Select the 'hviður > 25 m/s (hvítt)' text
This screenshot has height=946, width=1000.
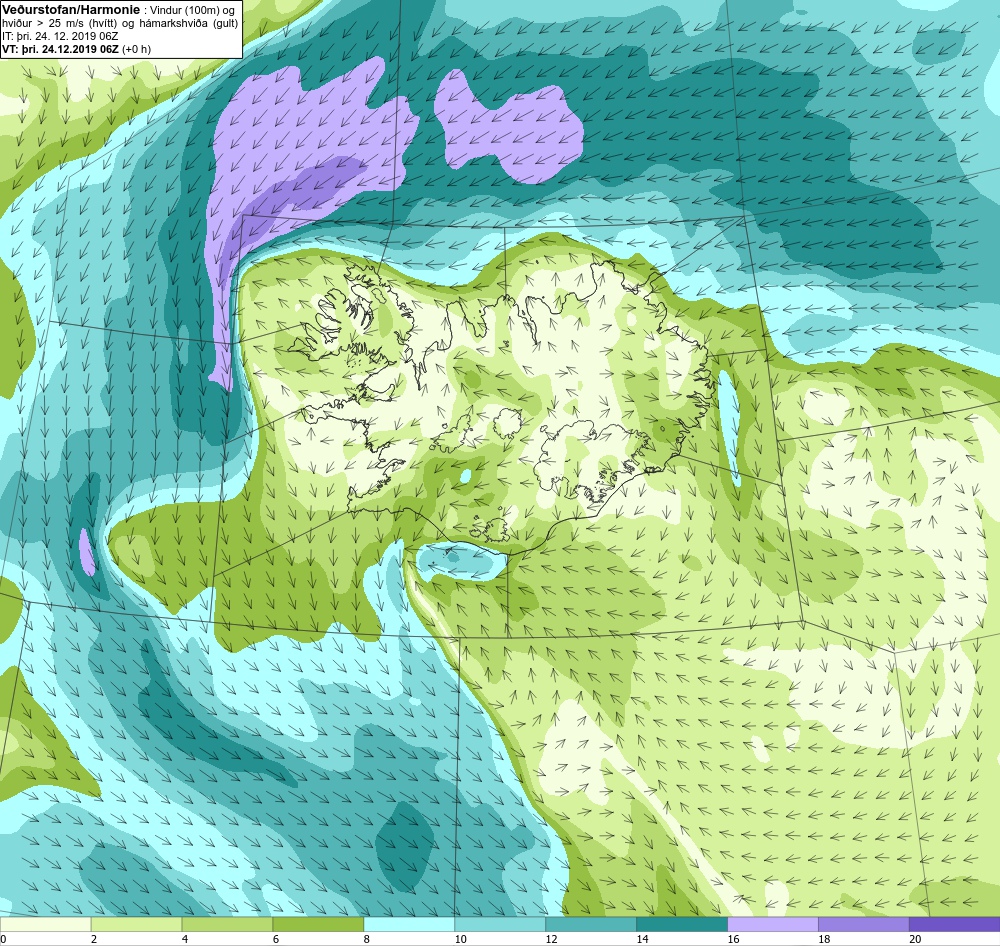click(x=59, y=23)
